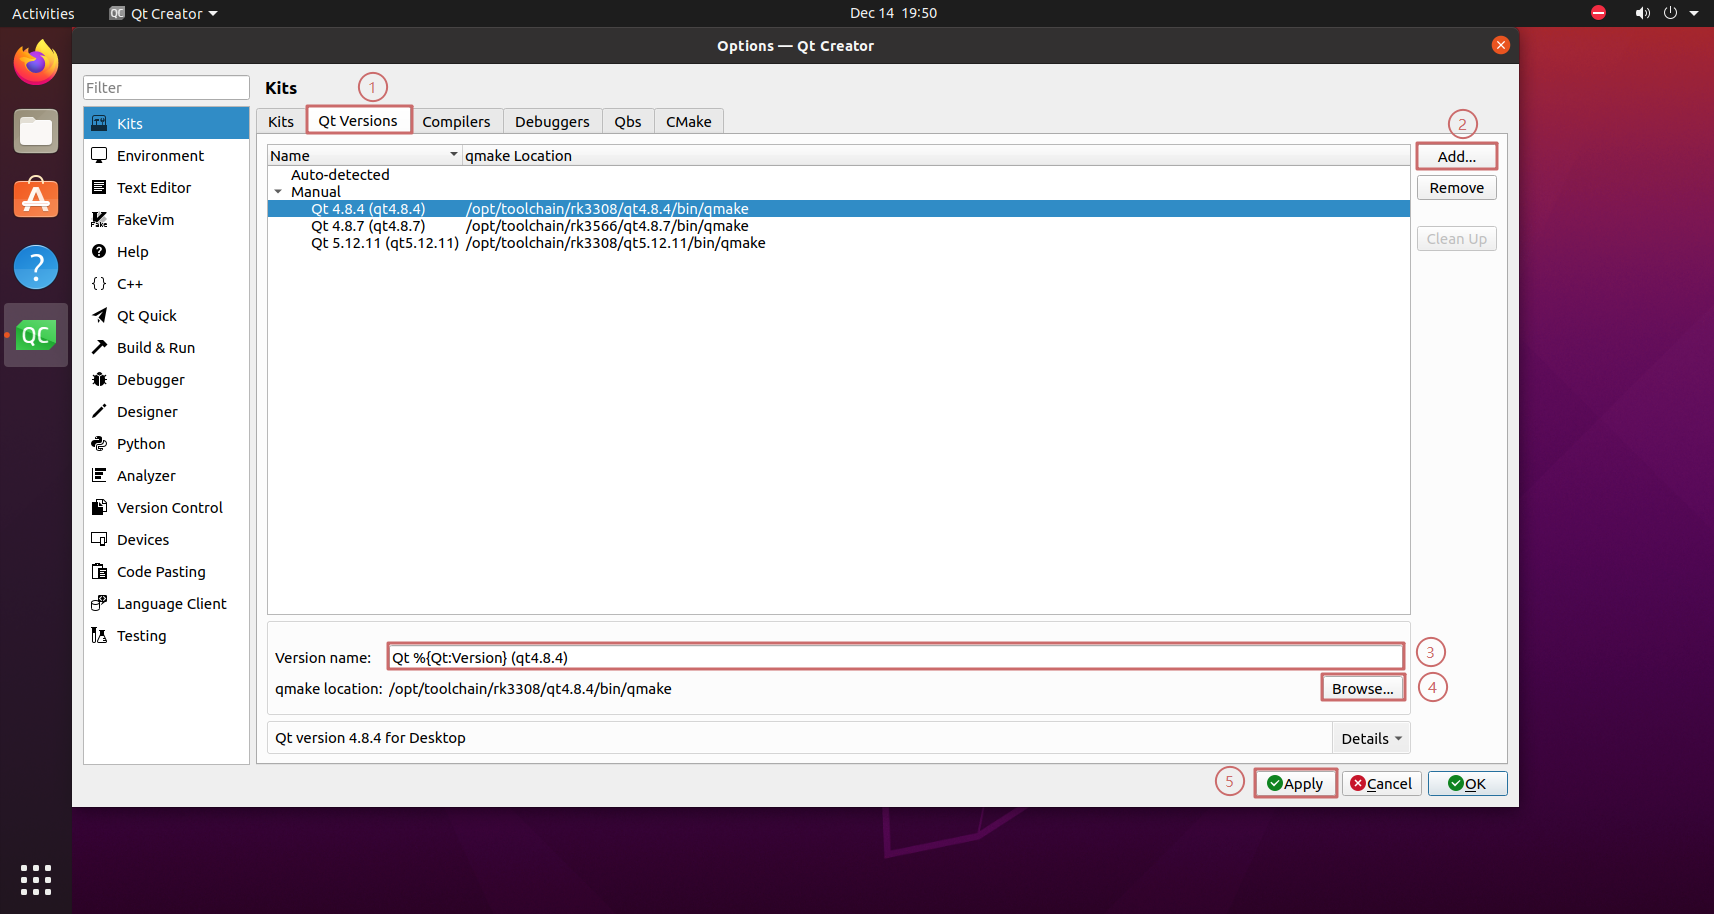This screenshot has height=914, width=1714.
Task: Select the Build & Run hammer icon
Action: click(x=99, y=348)
